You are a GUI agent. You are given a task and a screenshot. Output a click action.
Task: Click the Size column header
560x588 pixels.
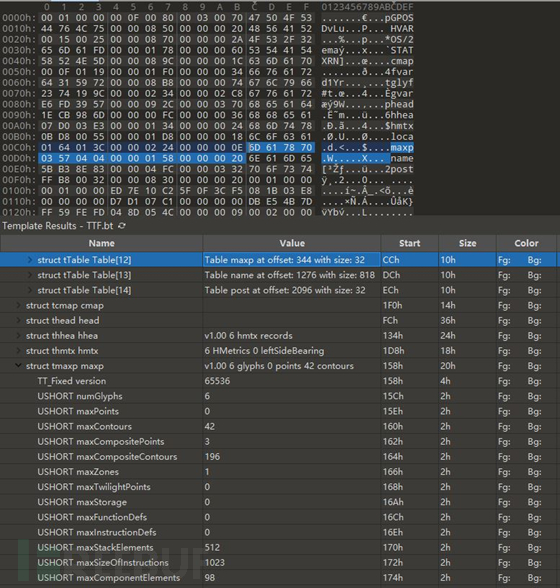pyautogui.click(x=467, y=243)
